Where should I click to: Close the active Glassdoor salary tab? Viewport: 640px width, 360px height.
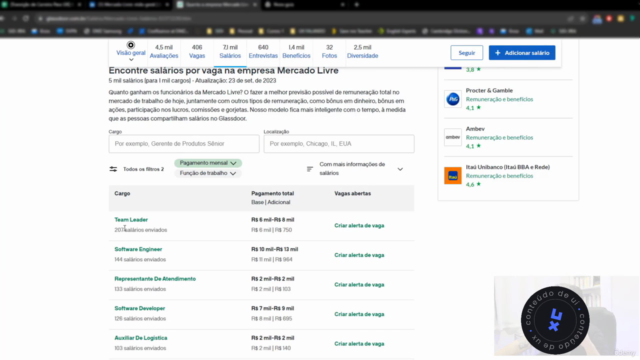pyautogui.click(x=255, y=4)
